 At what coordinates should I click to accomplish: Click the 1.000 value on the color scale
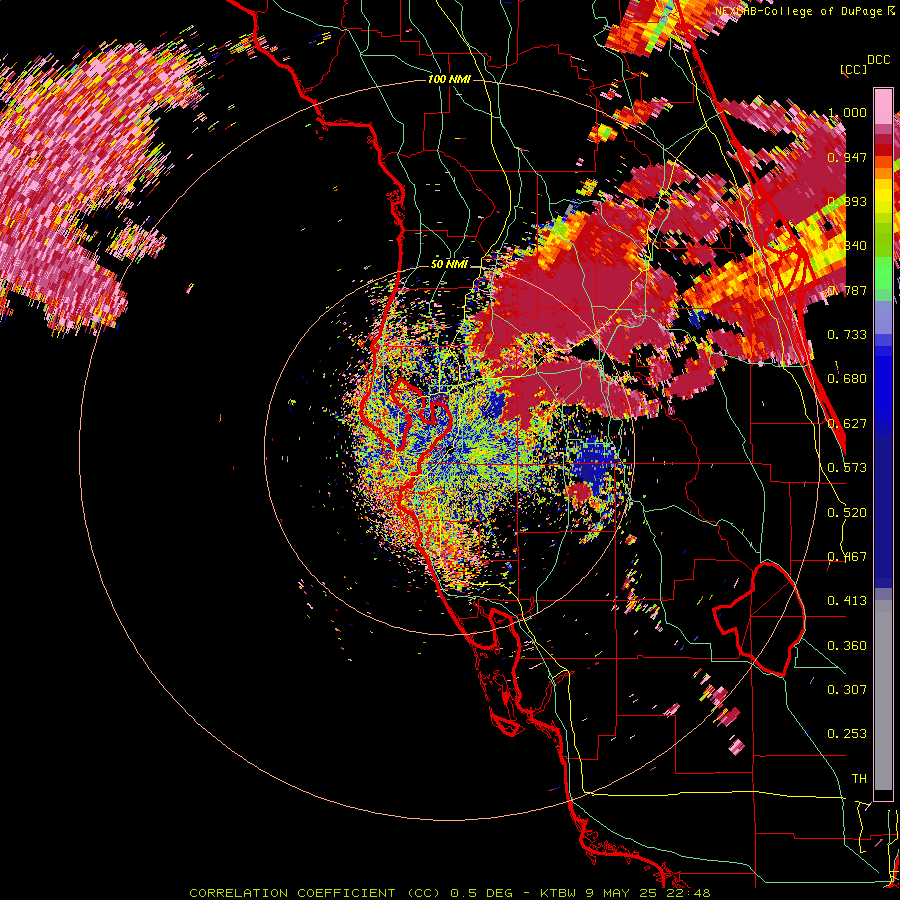tap(847, 112)
